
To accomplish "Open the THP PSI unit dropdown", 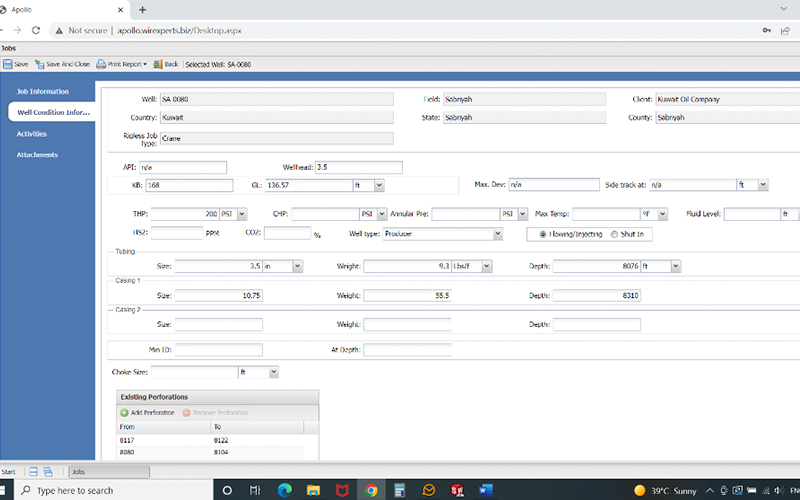I will pyautogui.click(x=242, y=214).
